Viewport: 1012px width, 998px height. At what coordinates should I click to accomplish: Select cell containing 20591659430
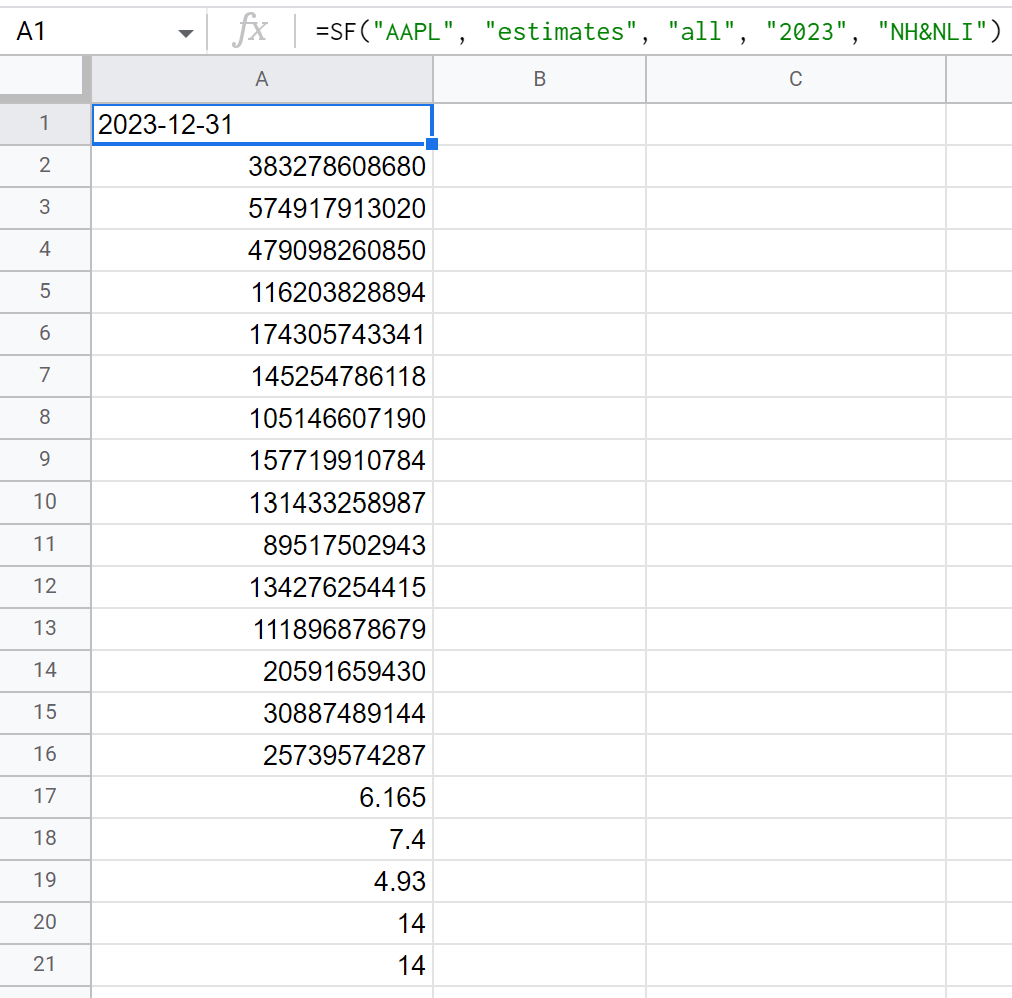pos(262,671)
